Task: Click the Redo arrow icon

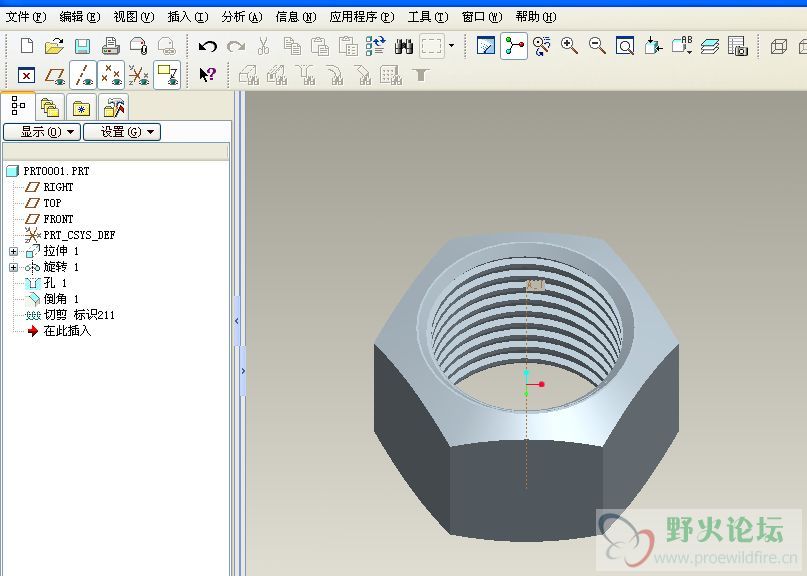Action: coord(236,46)
